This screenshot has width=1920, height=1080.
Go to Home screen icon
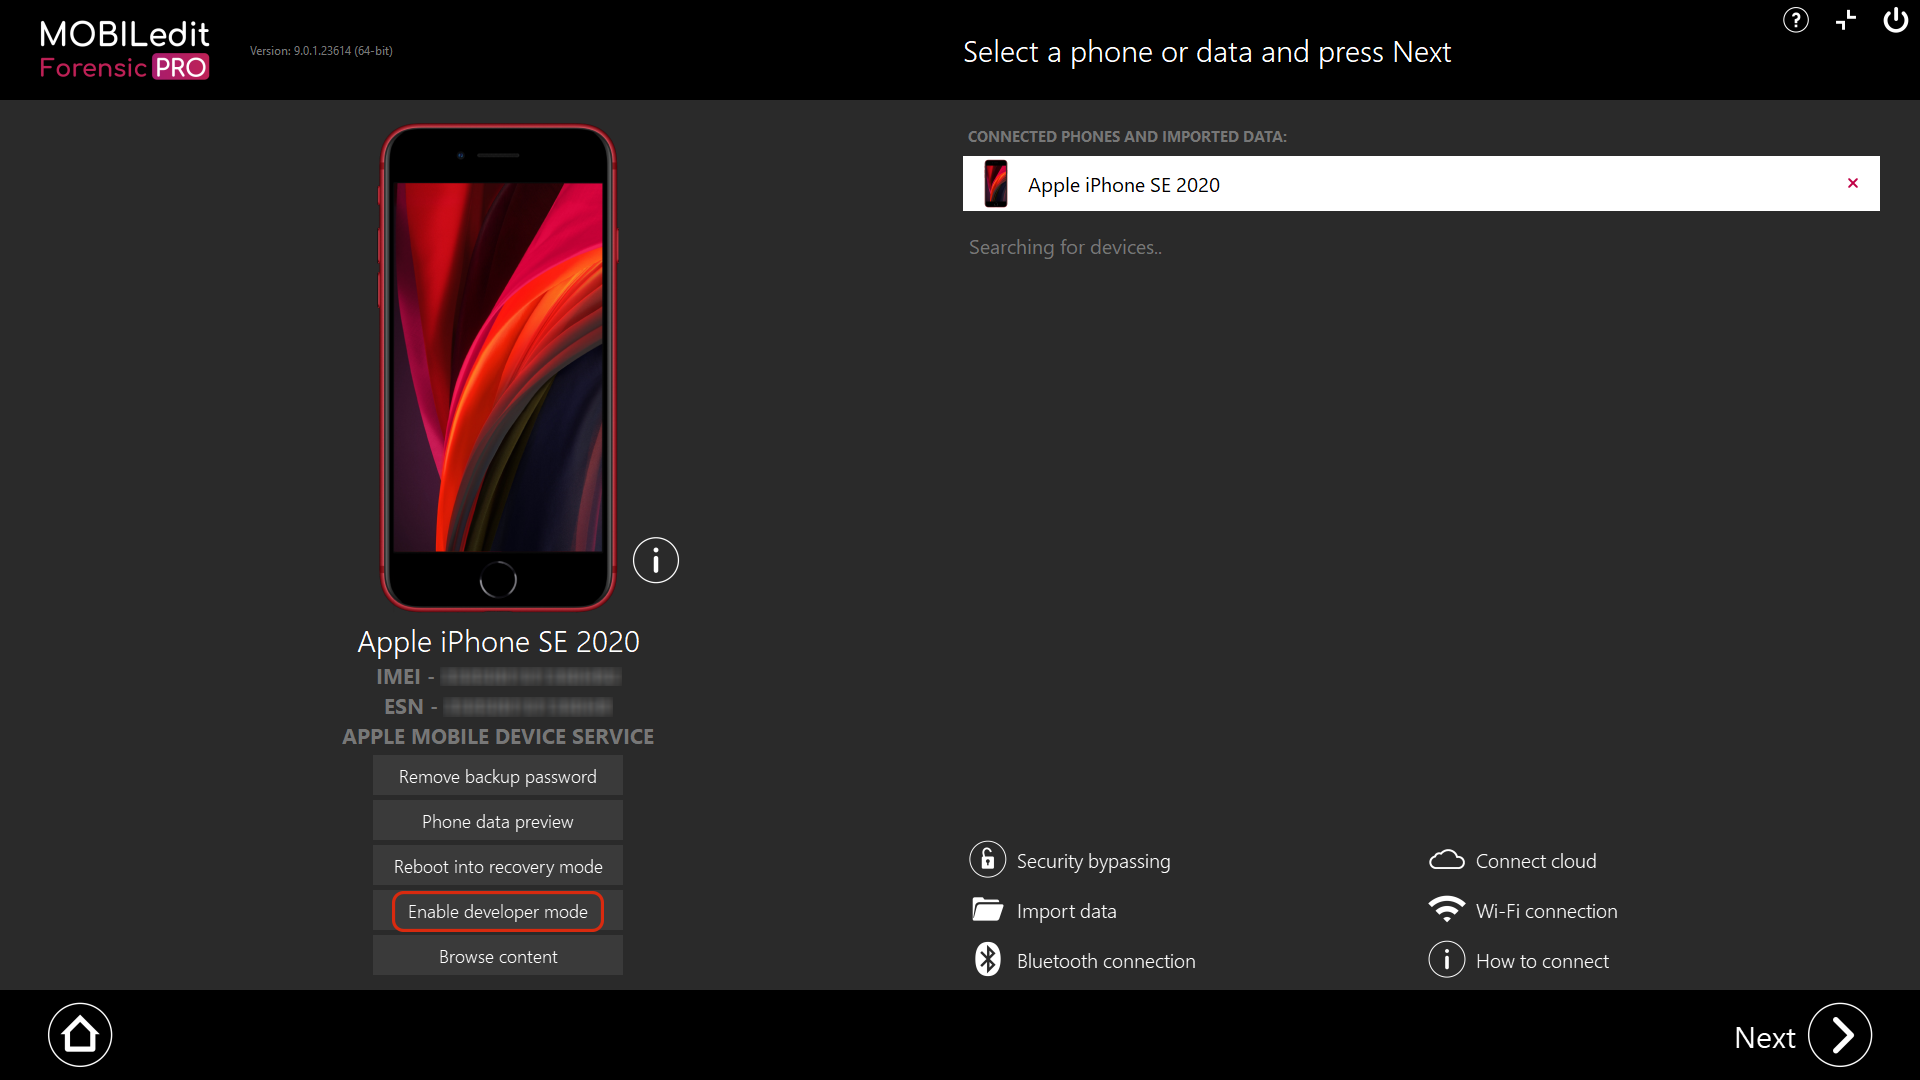80,1035
